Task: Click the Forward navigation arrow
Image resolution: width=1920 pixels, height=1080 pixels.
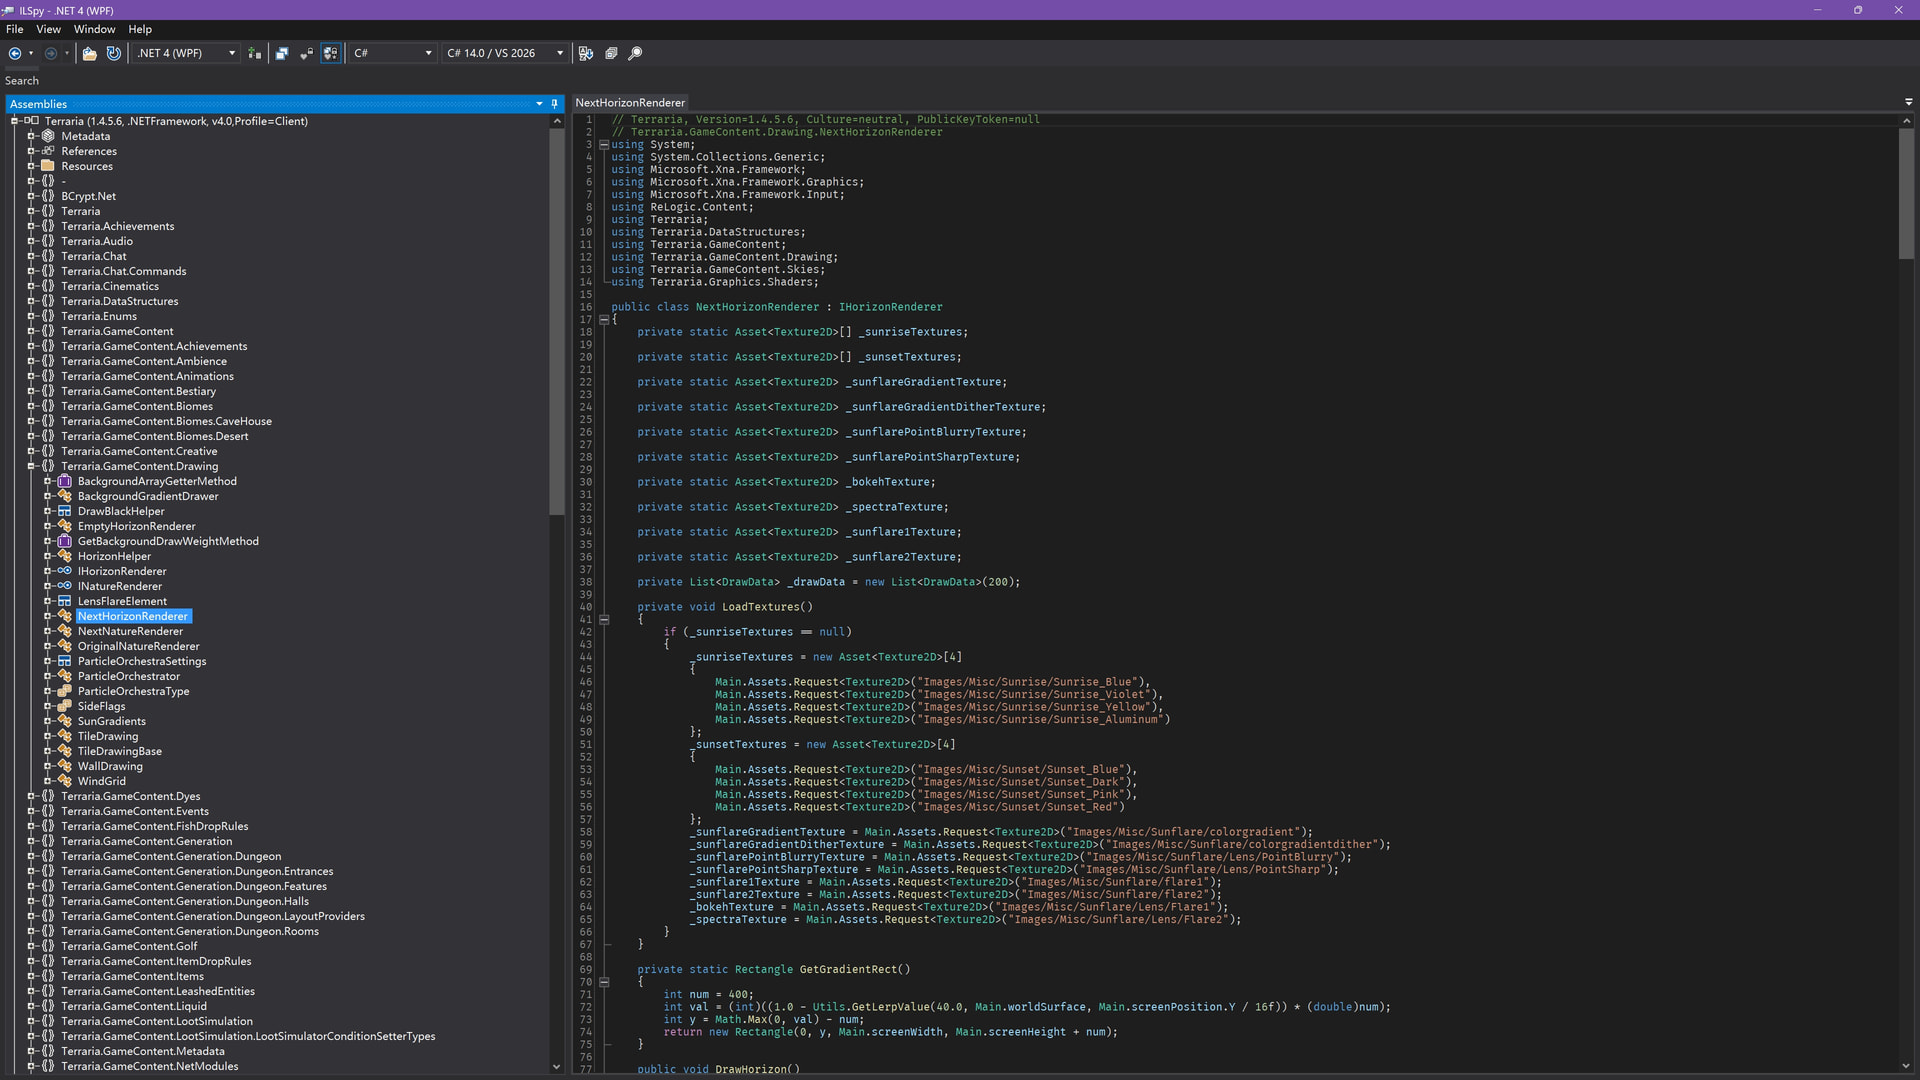Action: tap(51, 53)
